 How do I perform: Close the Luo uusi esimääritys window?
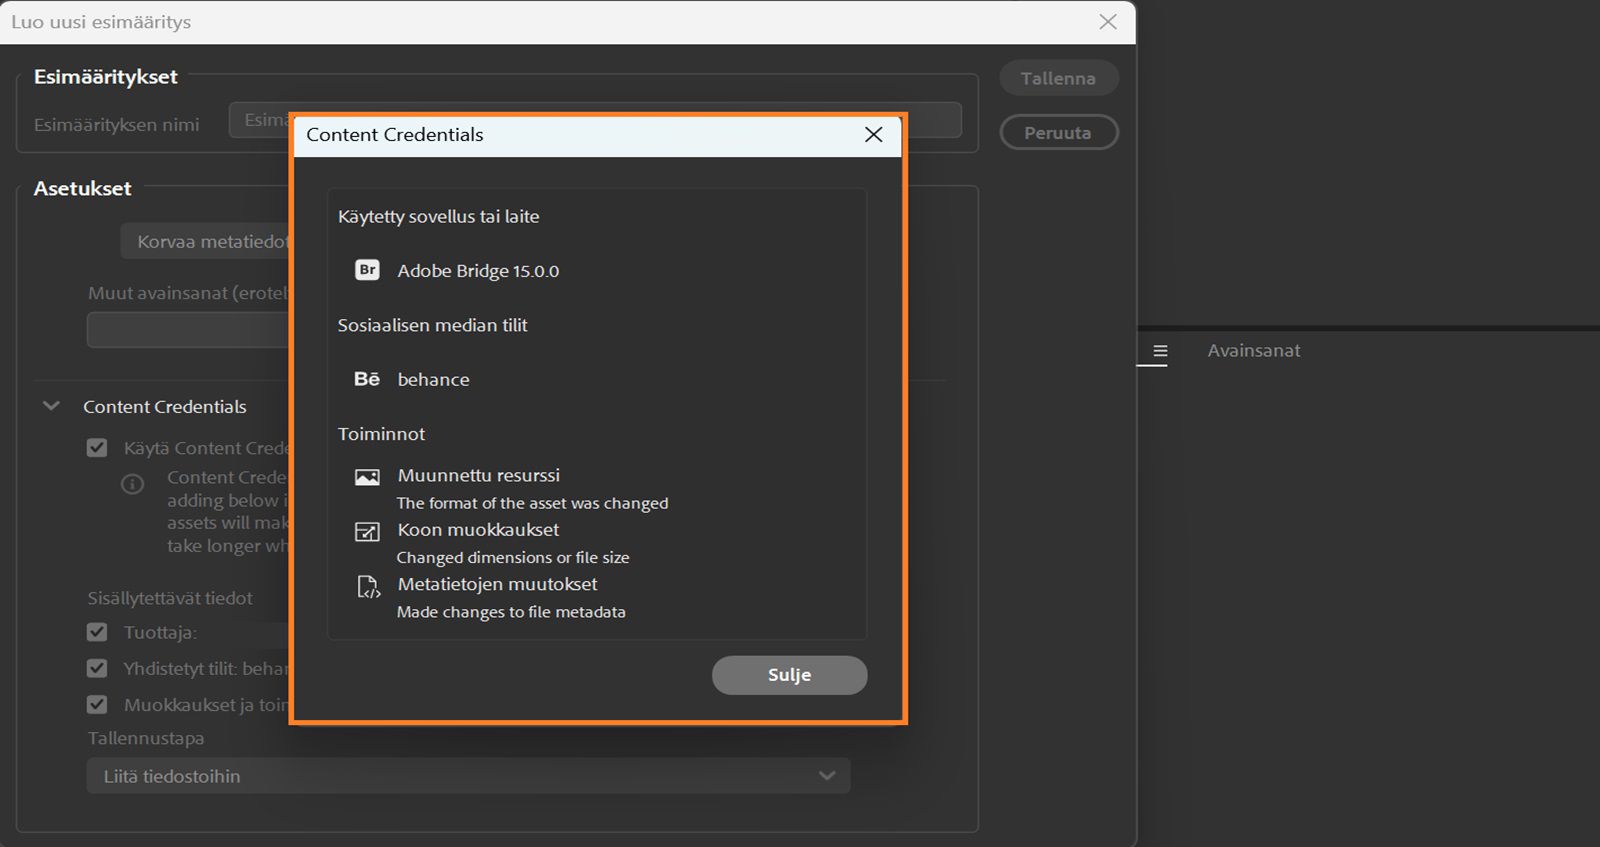[x=1108, y=22]
